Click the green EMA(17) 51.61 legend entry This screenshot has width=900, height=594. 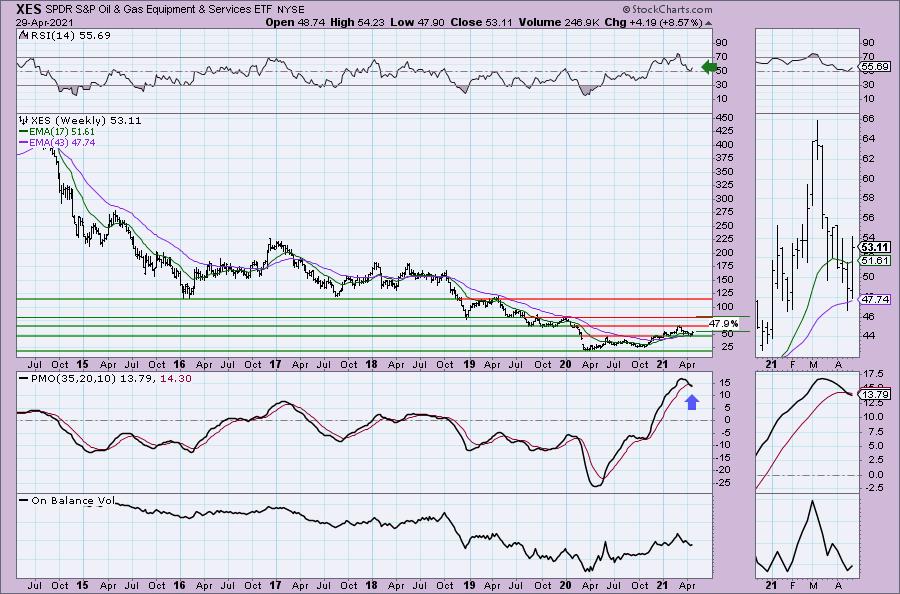pos(57,131)
